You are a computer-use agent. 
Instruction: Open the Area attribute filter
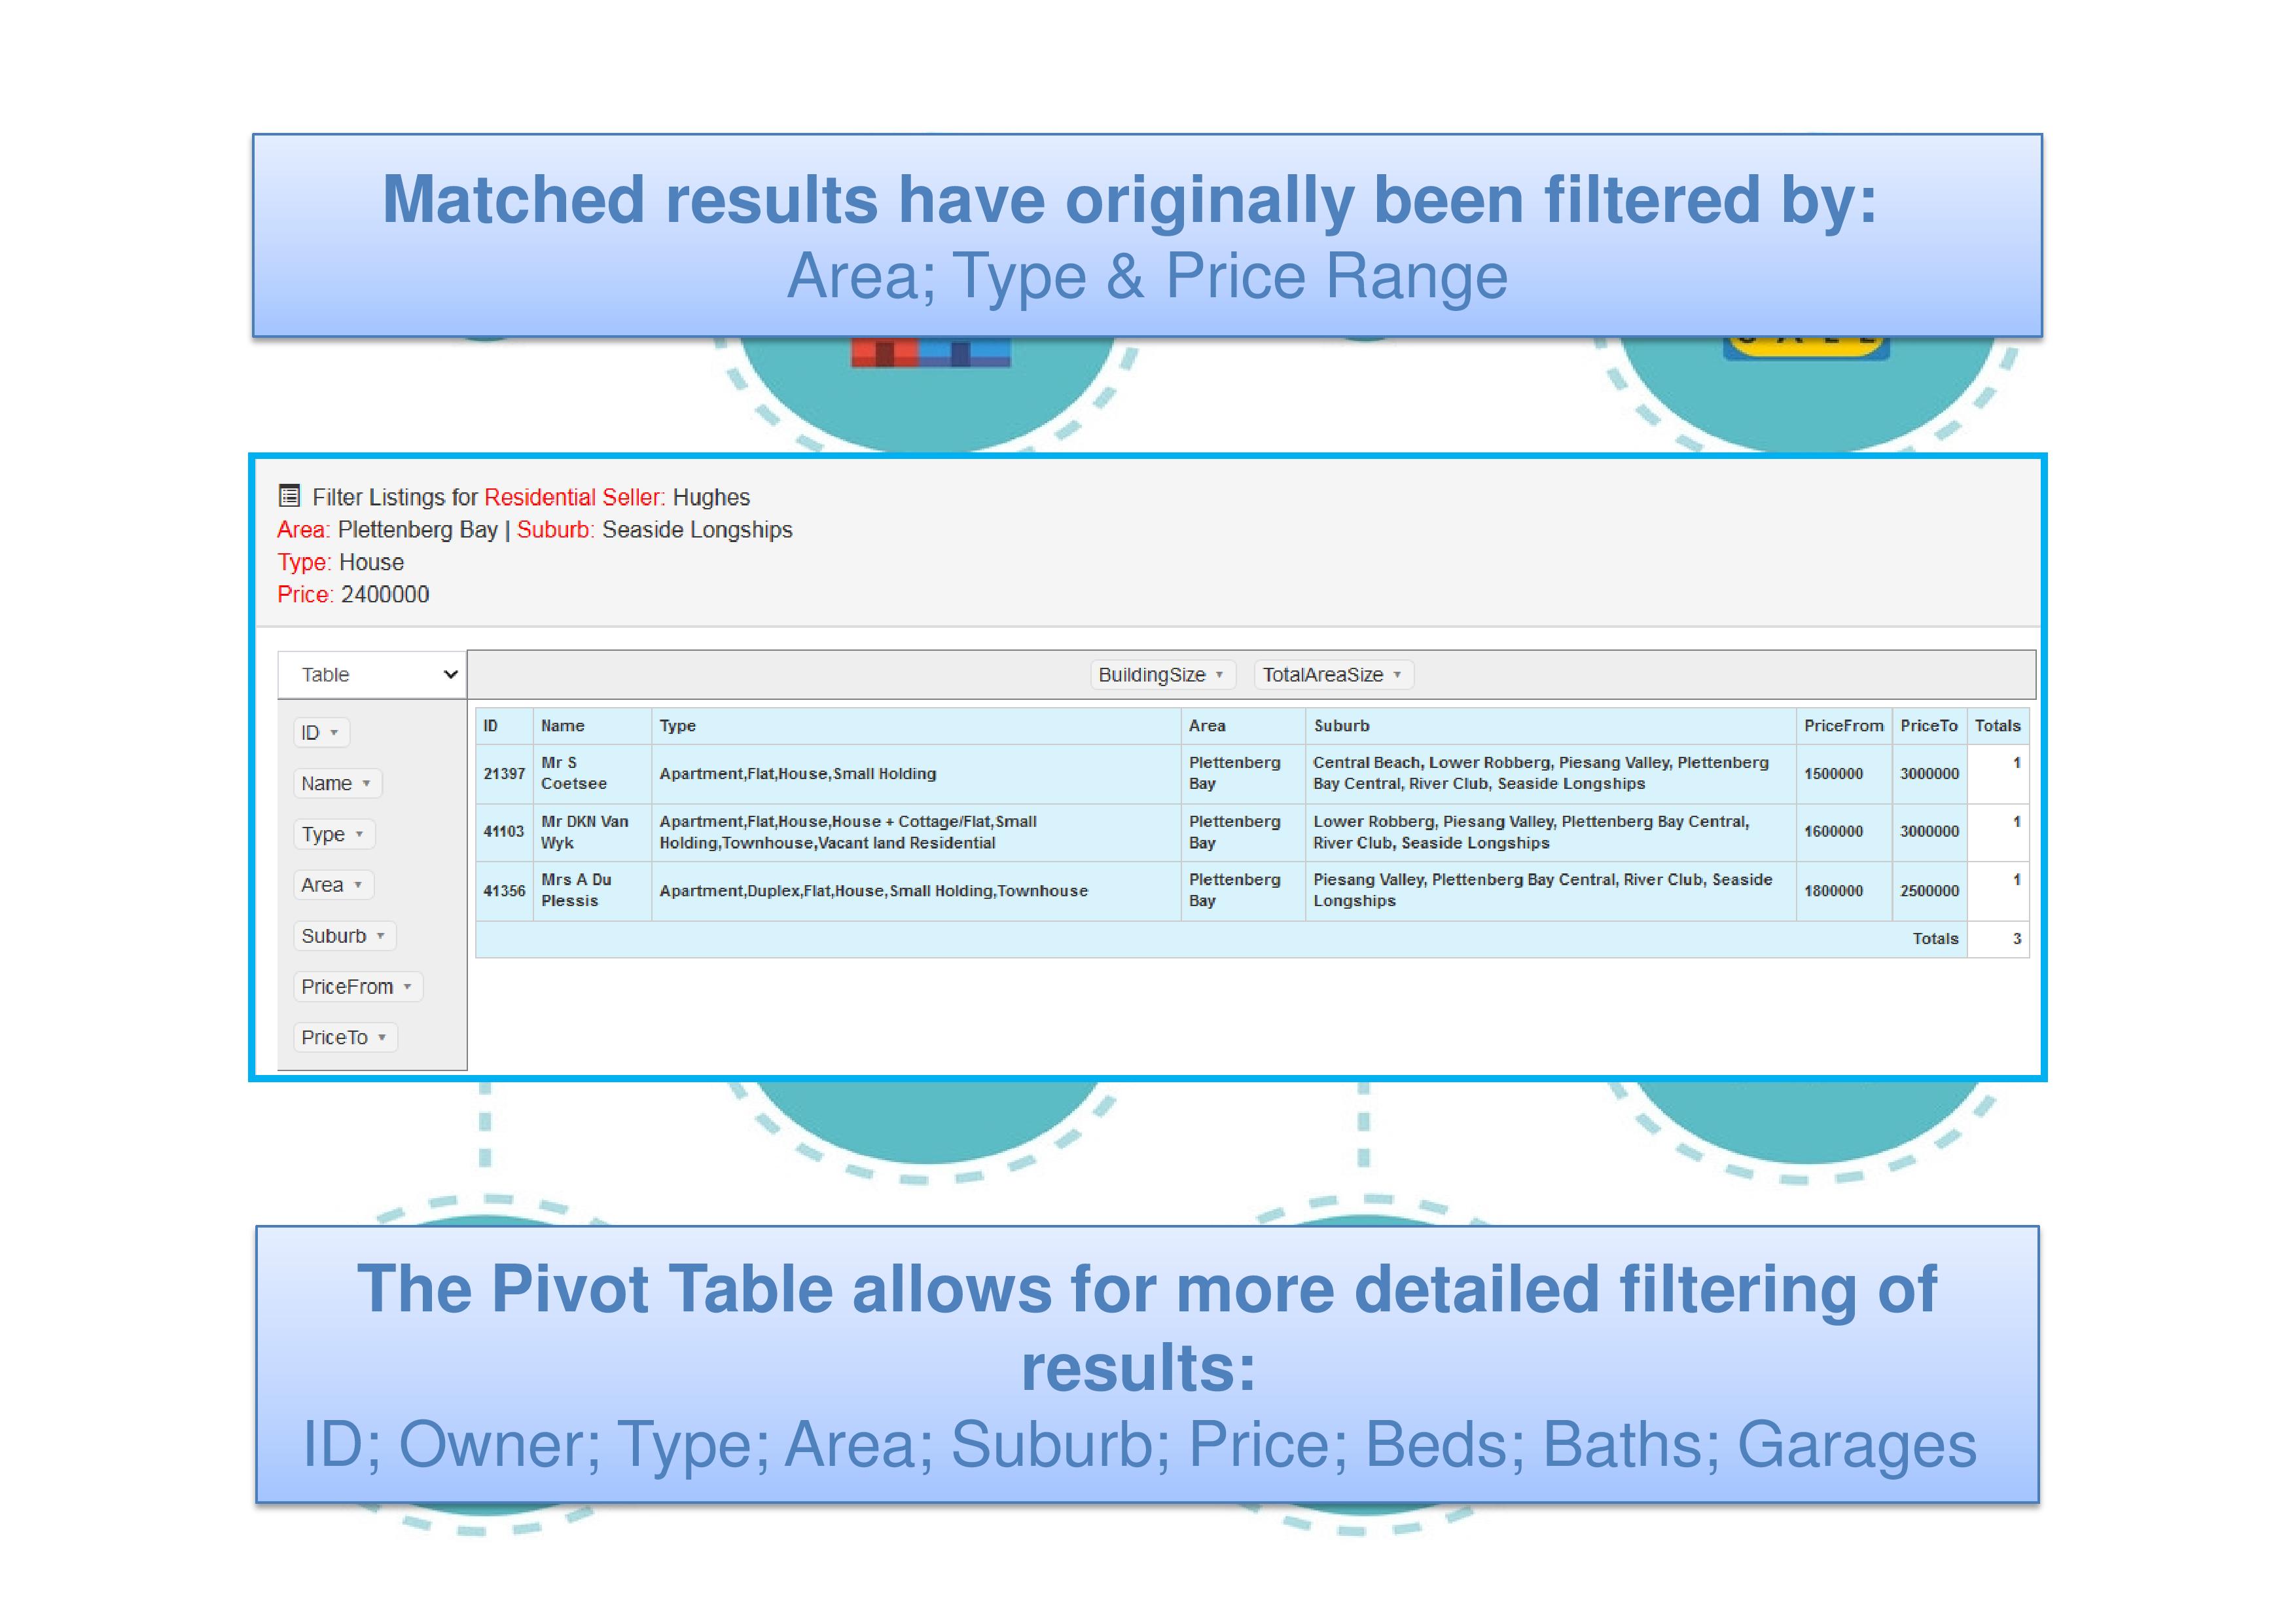[x=358, y=885]
